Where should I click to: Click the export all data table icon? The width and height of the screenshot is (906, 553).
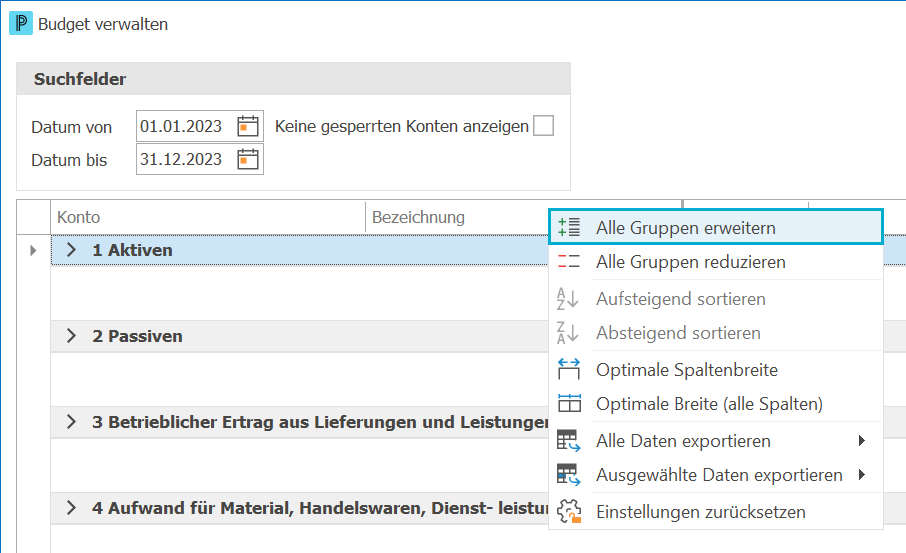tap(569, 440)
